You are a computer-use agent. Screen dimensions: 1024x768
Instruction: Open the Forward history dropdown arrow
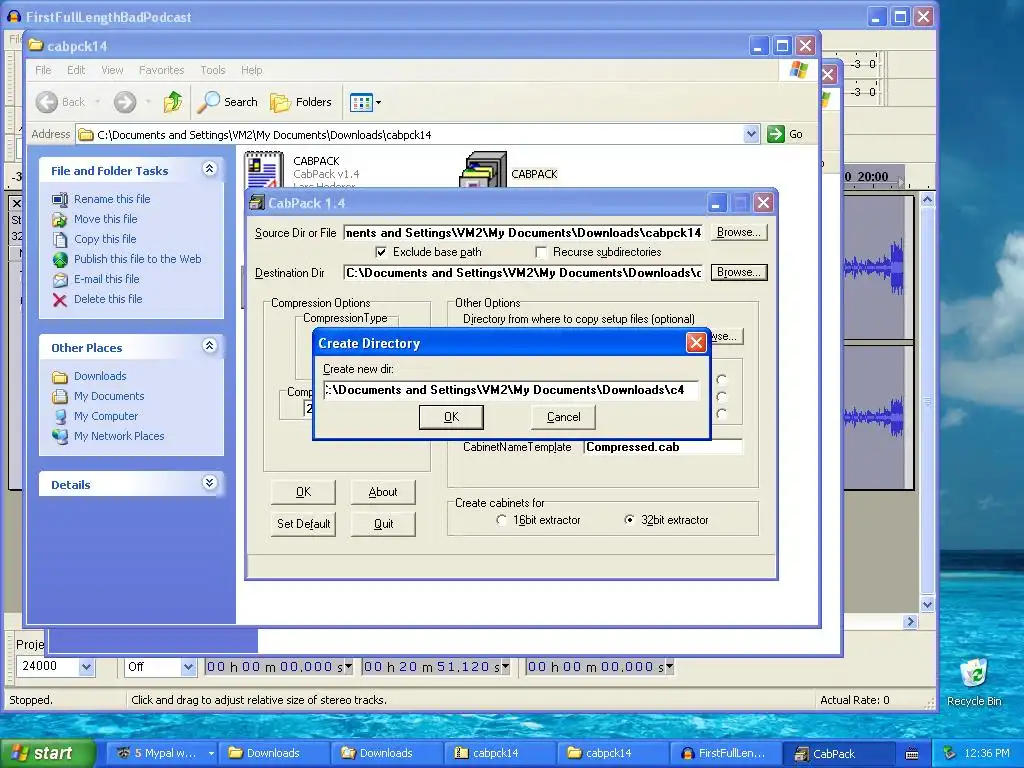pos(148,102)
